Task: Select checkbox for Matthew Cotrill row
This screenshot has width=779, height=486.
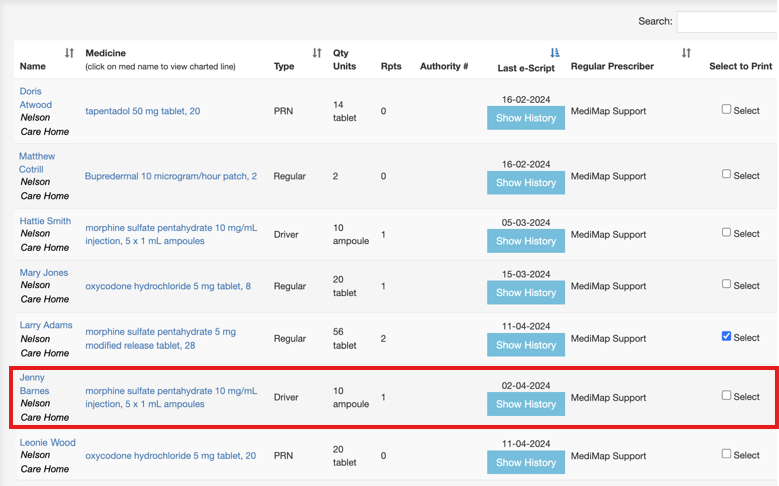Action: click(x=727, y=174)
